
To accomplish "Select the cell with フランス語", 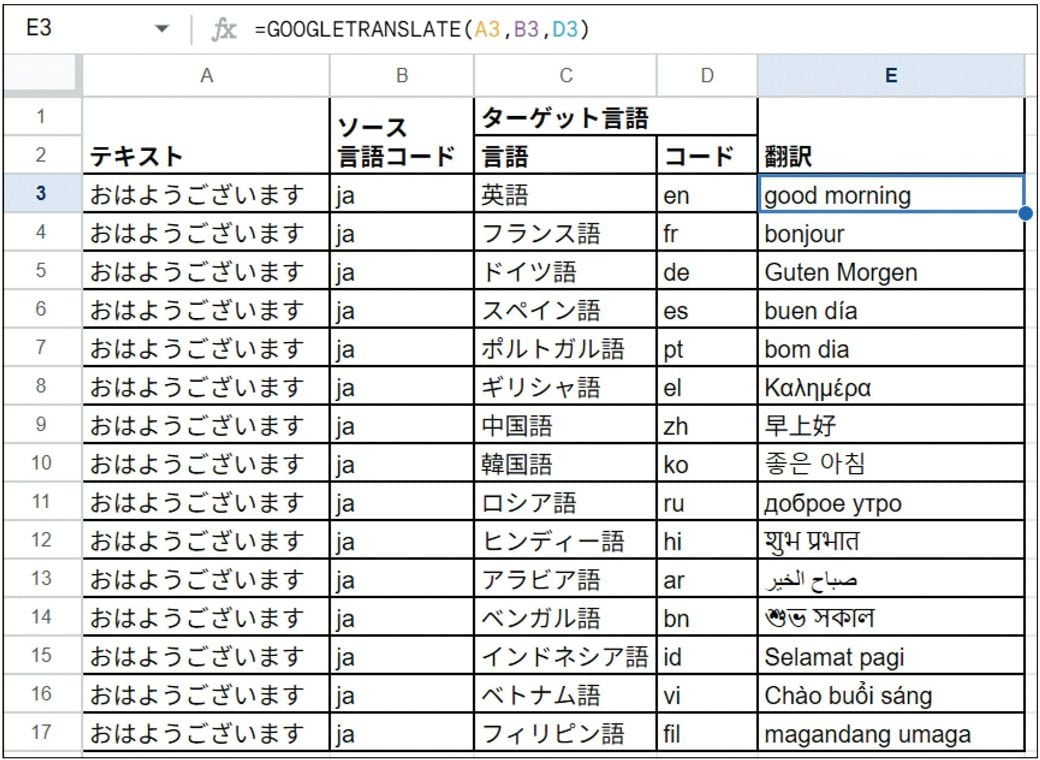I will [565, 233].
